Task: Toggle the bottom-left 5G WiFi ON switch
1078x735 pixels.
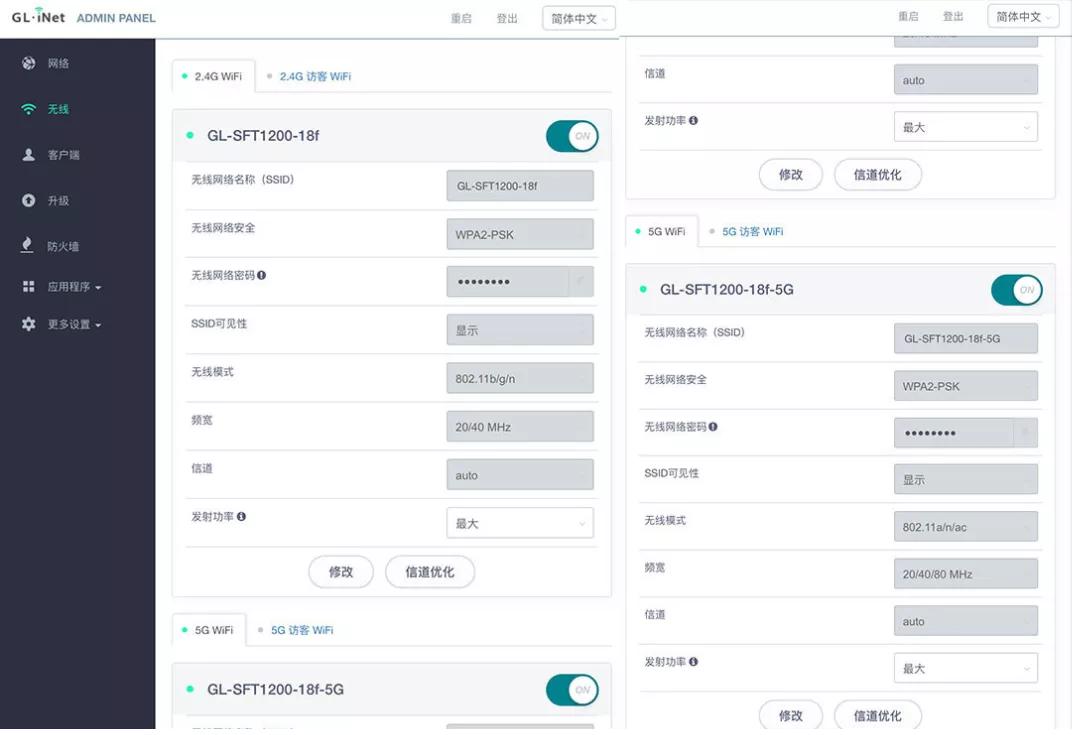Action: [x=571, y=690]
